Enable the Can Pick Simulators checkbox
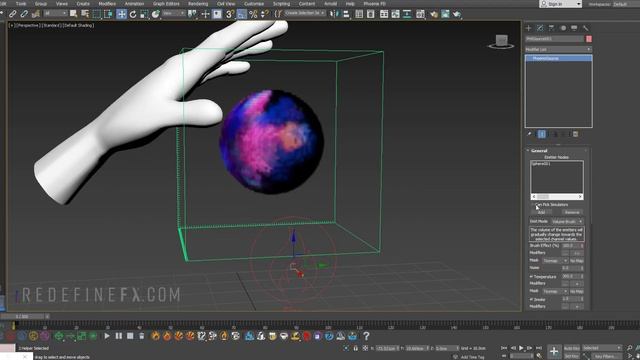 [533, 204]
